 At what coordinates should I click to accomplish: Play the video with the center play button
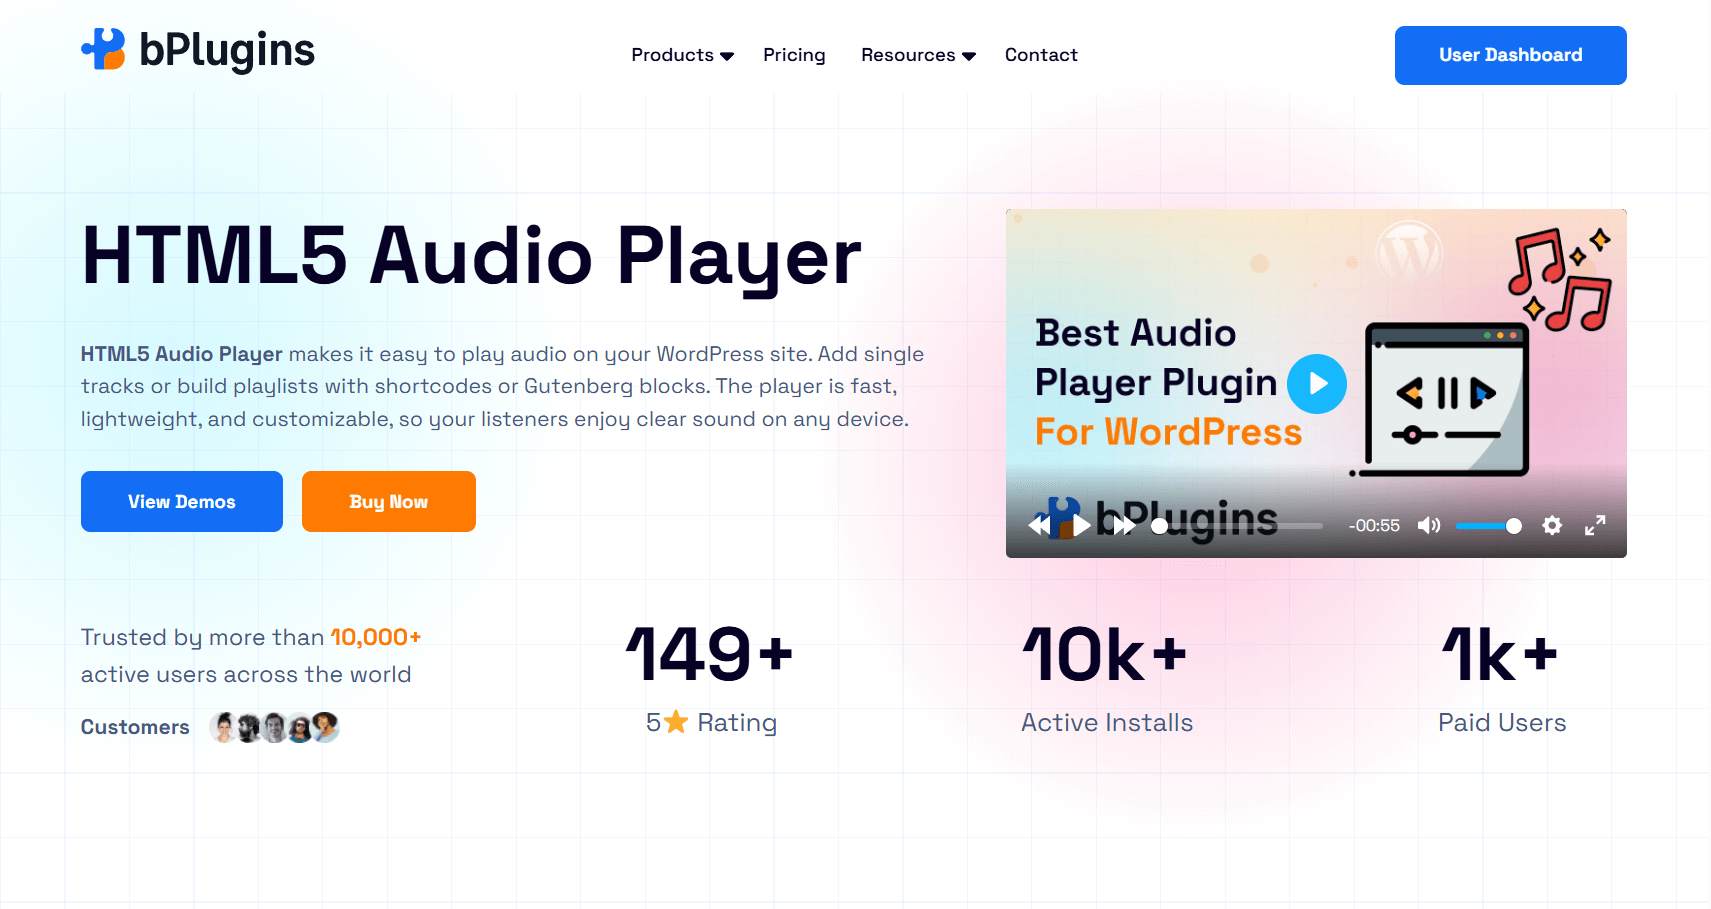[1317, 384]
